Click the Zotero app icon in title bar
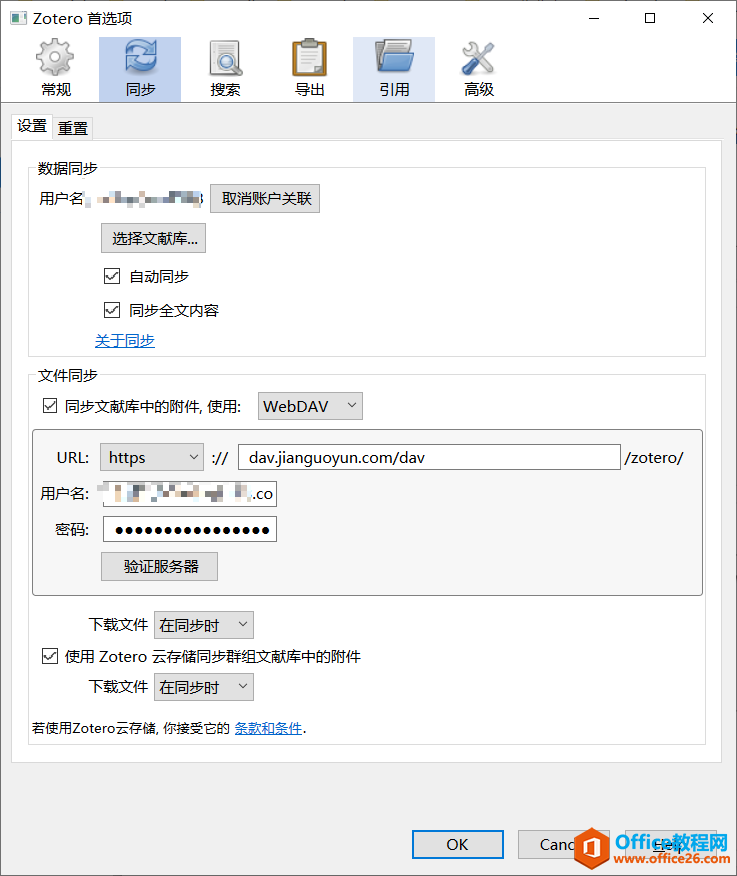Image resolution: width=737 pixels, height=876 pixels. pos(18,18)
